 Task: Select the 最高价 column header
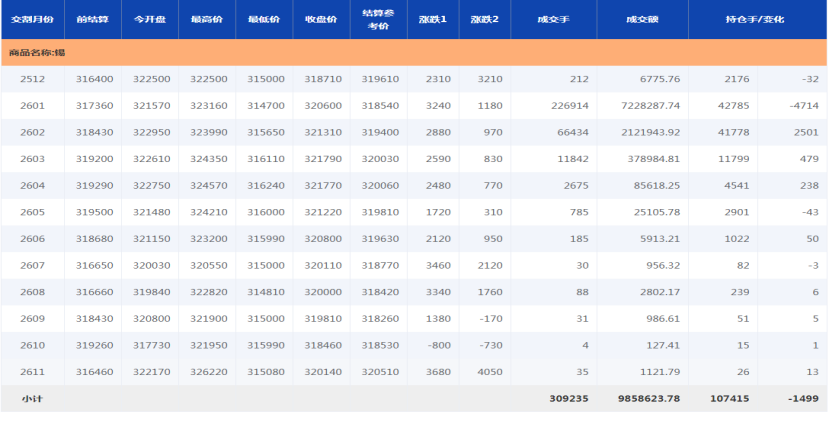click(207, 19)
